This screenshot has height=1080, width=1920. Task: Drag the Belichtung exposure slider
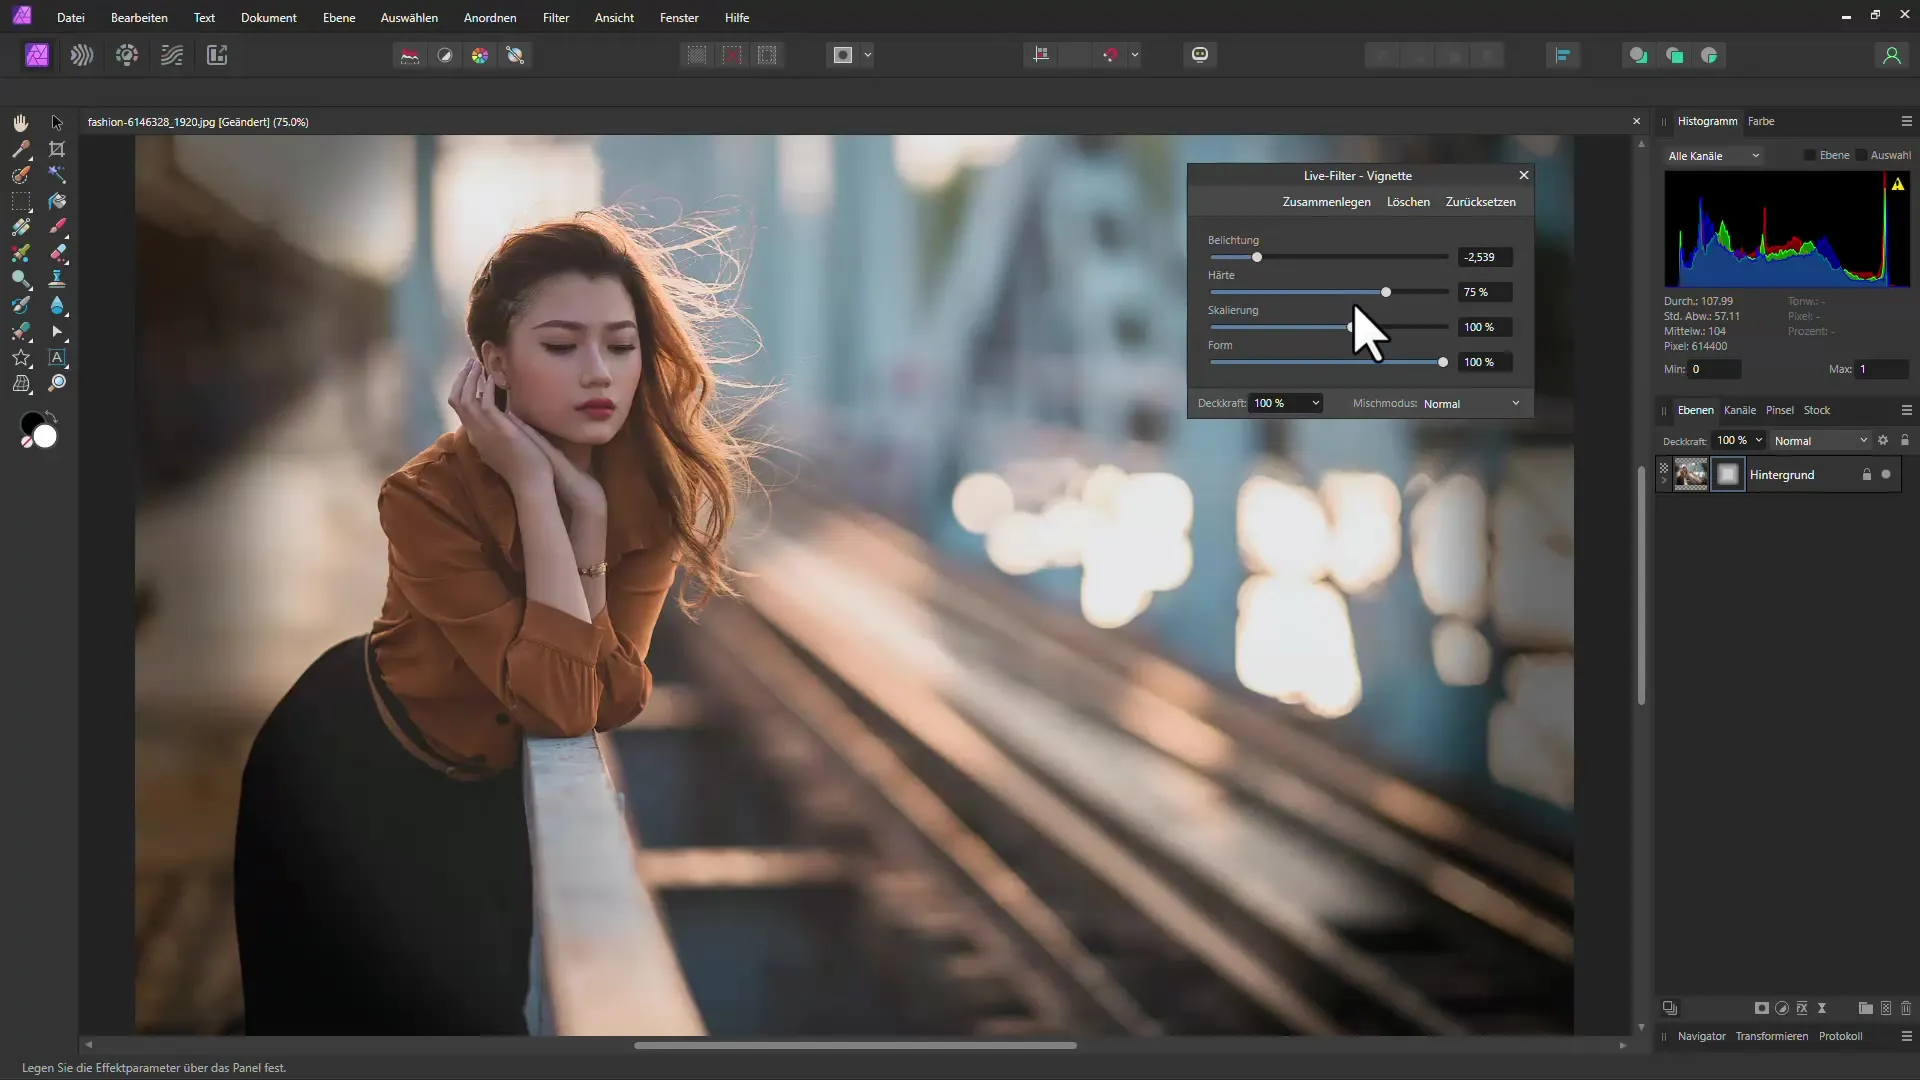point(1255,257)
